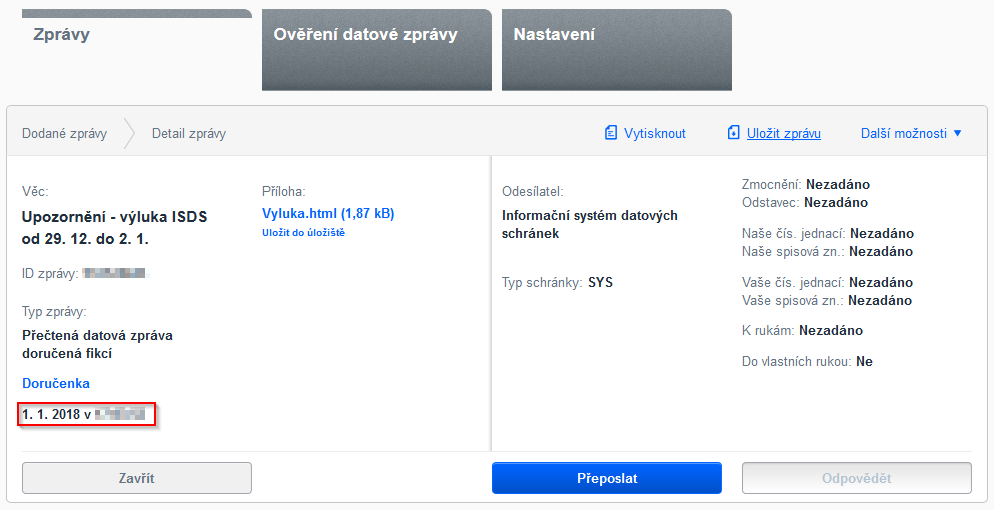Click the Vytisknout text link
994x510 pixels.
[x=655, y=133]
